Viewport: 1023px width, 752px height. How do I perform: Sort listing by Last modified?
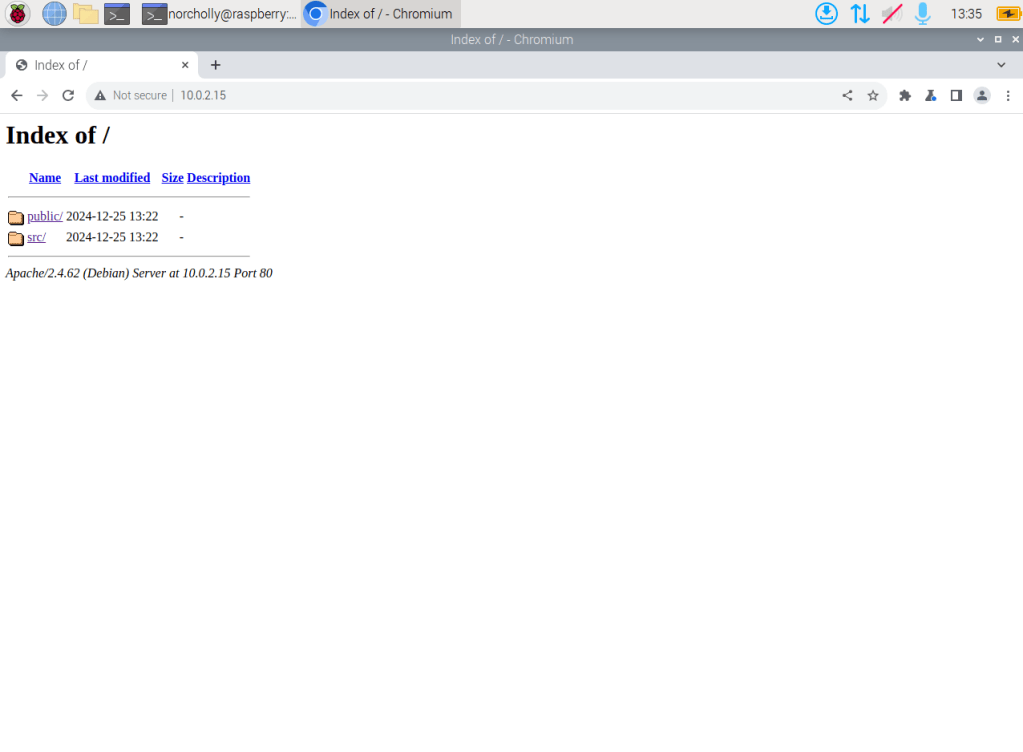[112, 178]
